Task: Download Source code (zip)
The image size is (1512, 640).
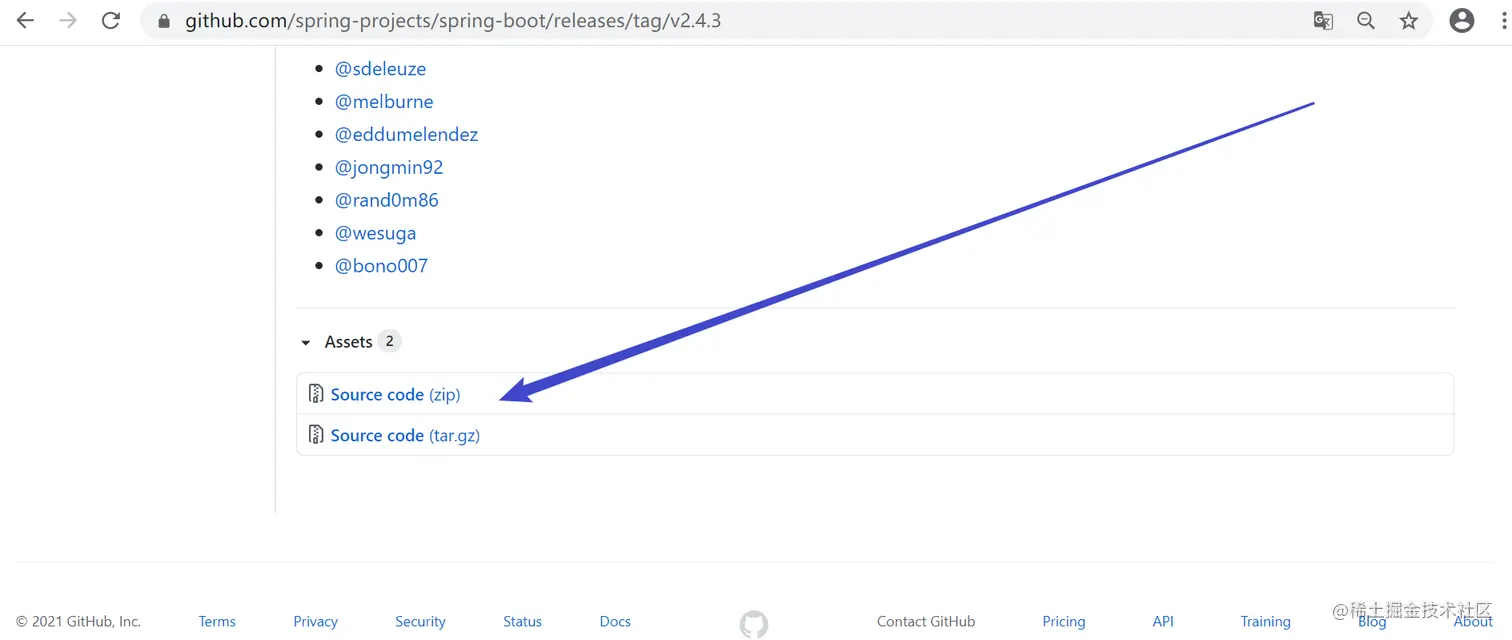Action: (395, 394)
